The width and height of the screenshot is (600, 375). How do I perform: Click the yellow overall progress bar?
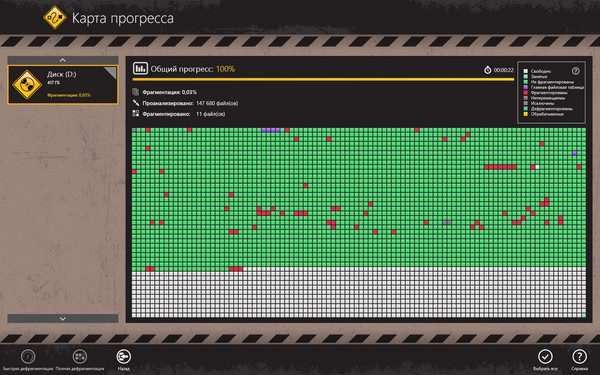[323, 80]
